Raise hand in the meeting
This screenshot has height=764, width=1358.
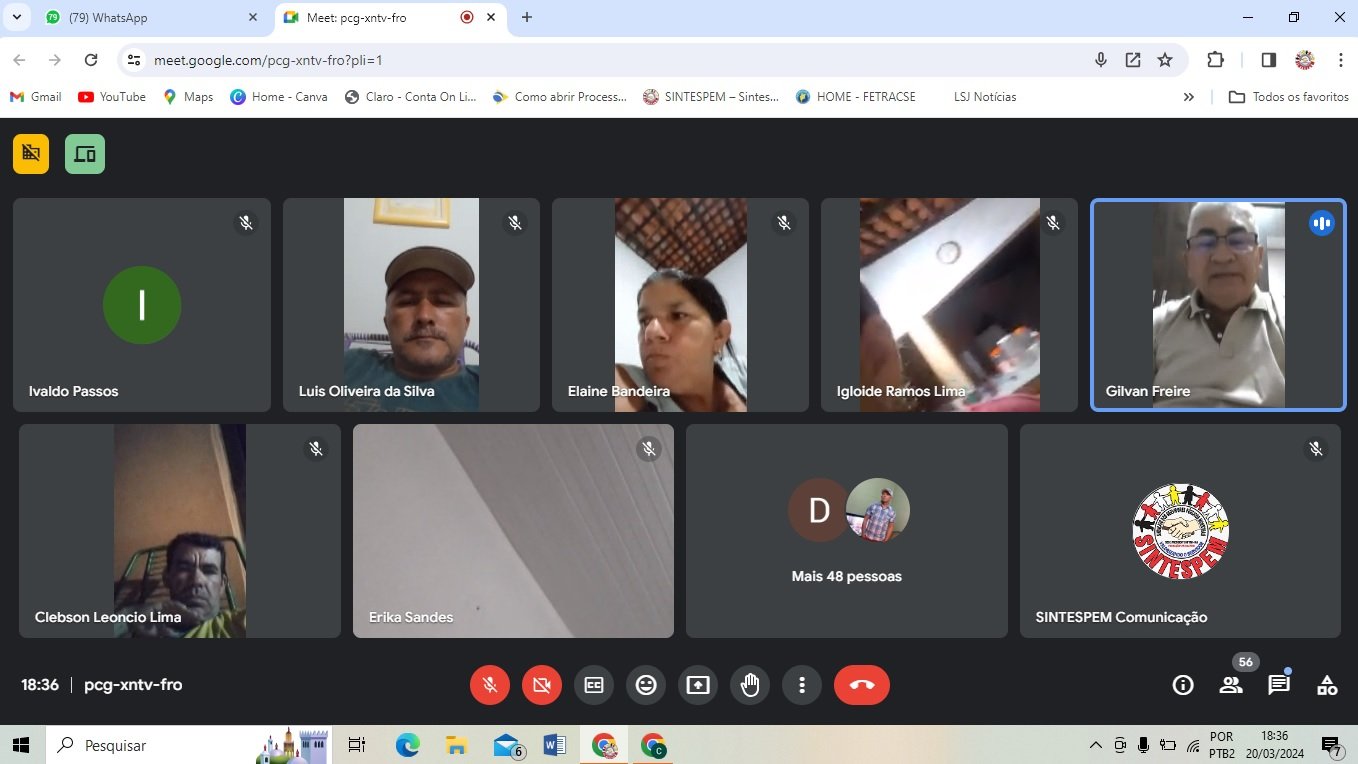tap(750, 685)
